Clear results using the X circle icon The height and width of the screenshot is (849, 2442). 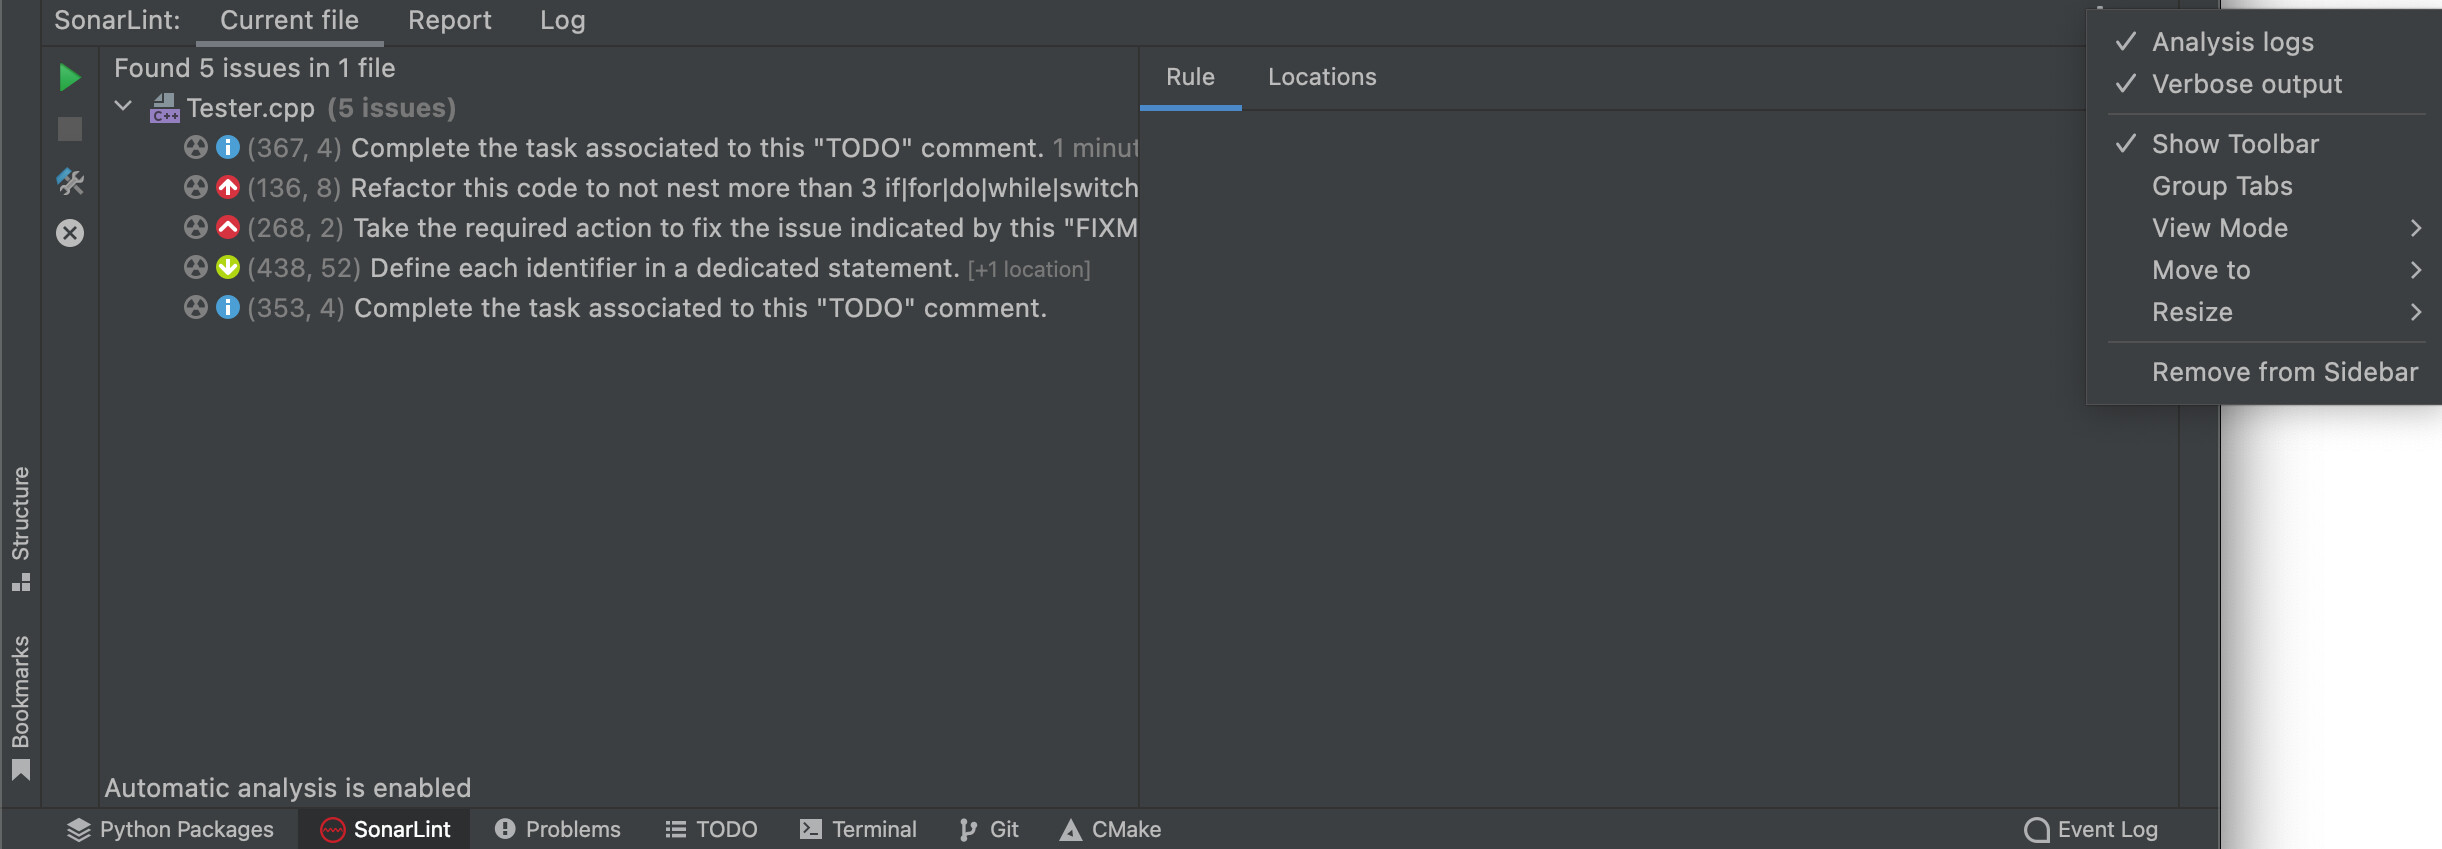tap(69, 233)
